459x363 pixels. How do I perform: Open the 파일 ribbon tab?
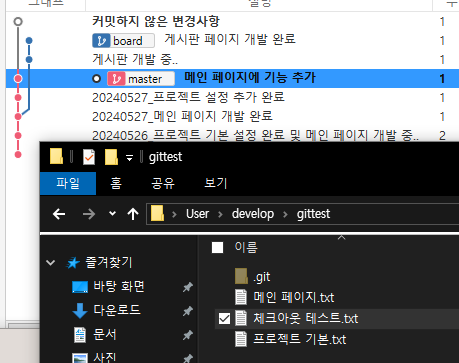click(x=68, y=183)
